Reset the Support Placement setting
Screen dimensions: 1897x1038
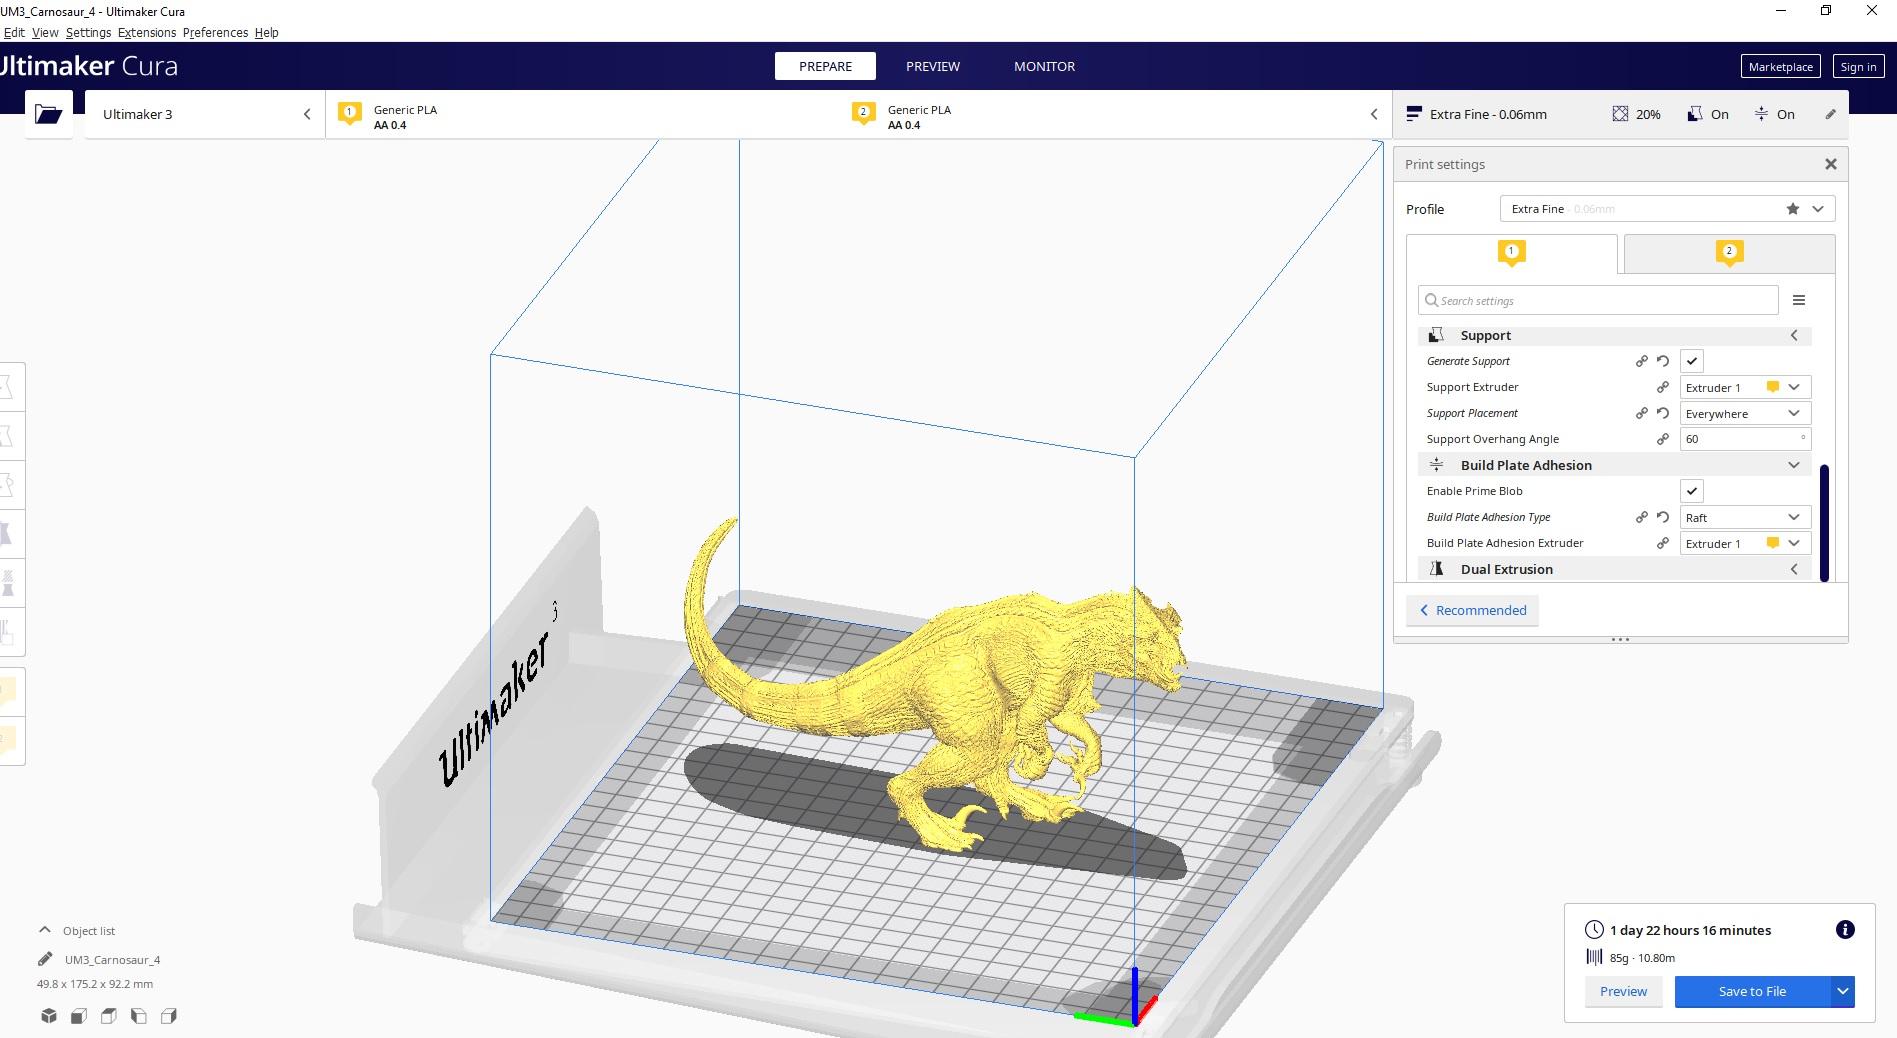click(x=1663, y=413)
